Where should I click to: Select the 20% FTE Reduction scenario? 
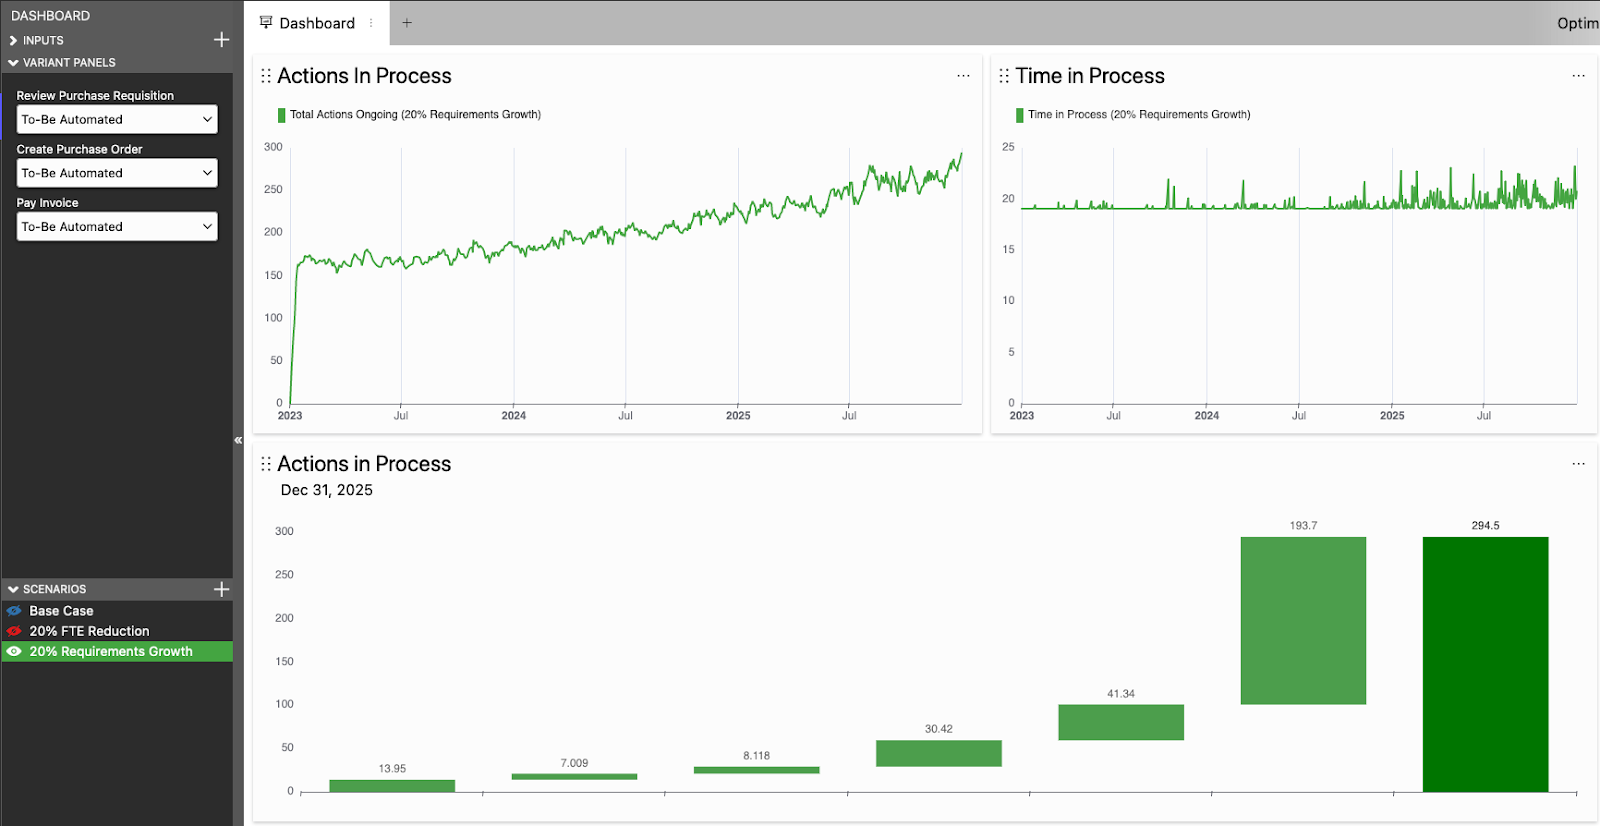tap(89, 631)
